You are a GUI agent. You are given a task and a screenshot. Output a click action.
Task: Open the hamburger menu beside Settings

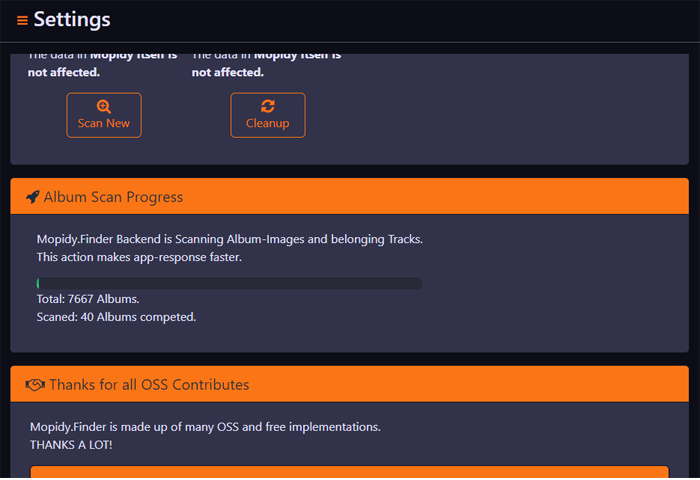click(22, 21)
